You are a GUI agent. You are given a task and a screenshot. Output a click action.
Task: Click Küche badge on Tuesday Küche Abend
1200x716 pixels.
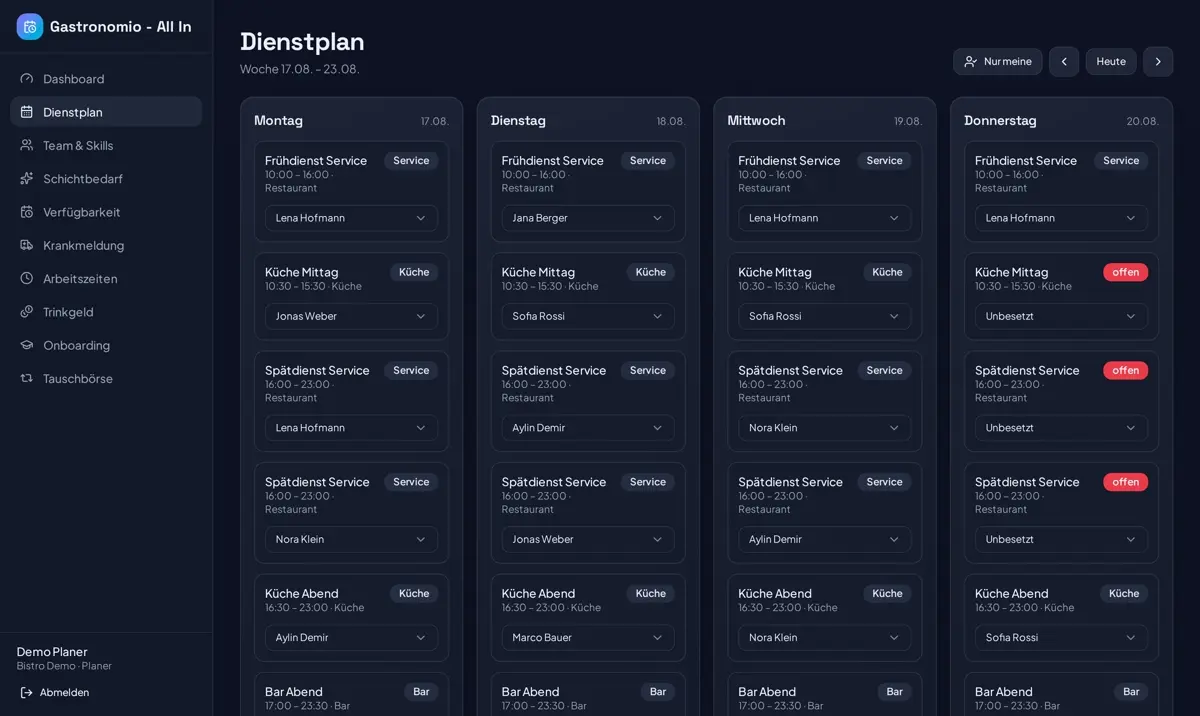click(651, 594)
